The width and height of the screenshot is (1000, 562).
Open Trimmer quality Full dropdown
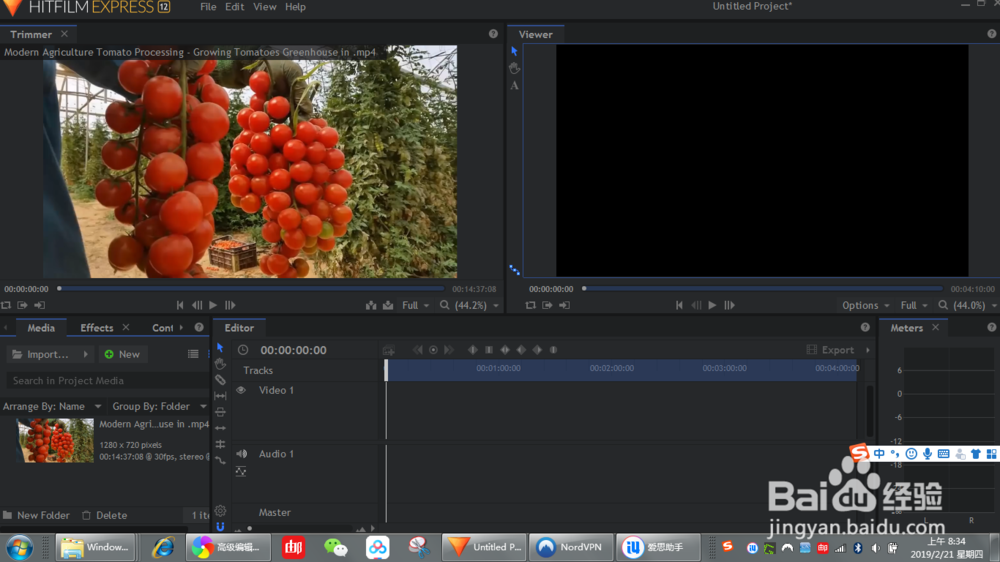[x=415, y=306]
